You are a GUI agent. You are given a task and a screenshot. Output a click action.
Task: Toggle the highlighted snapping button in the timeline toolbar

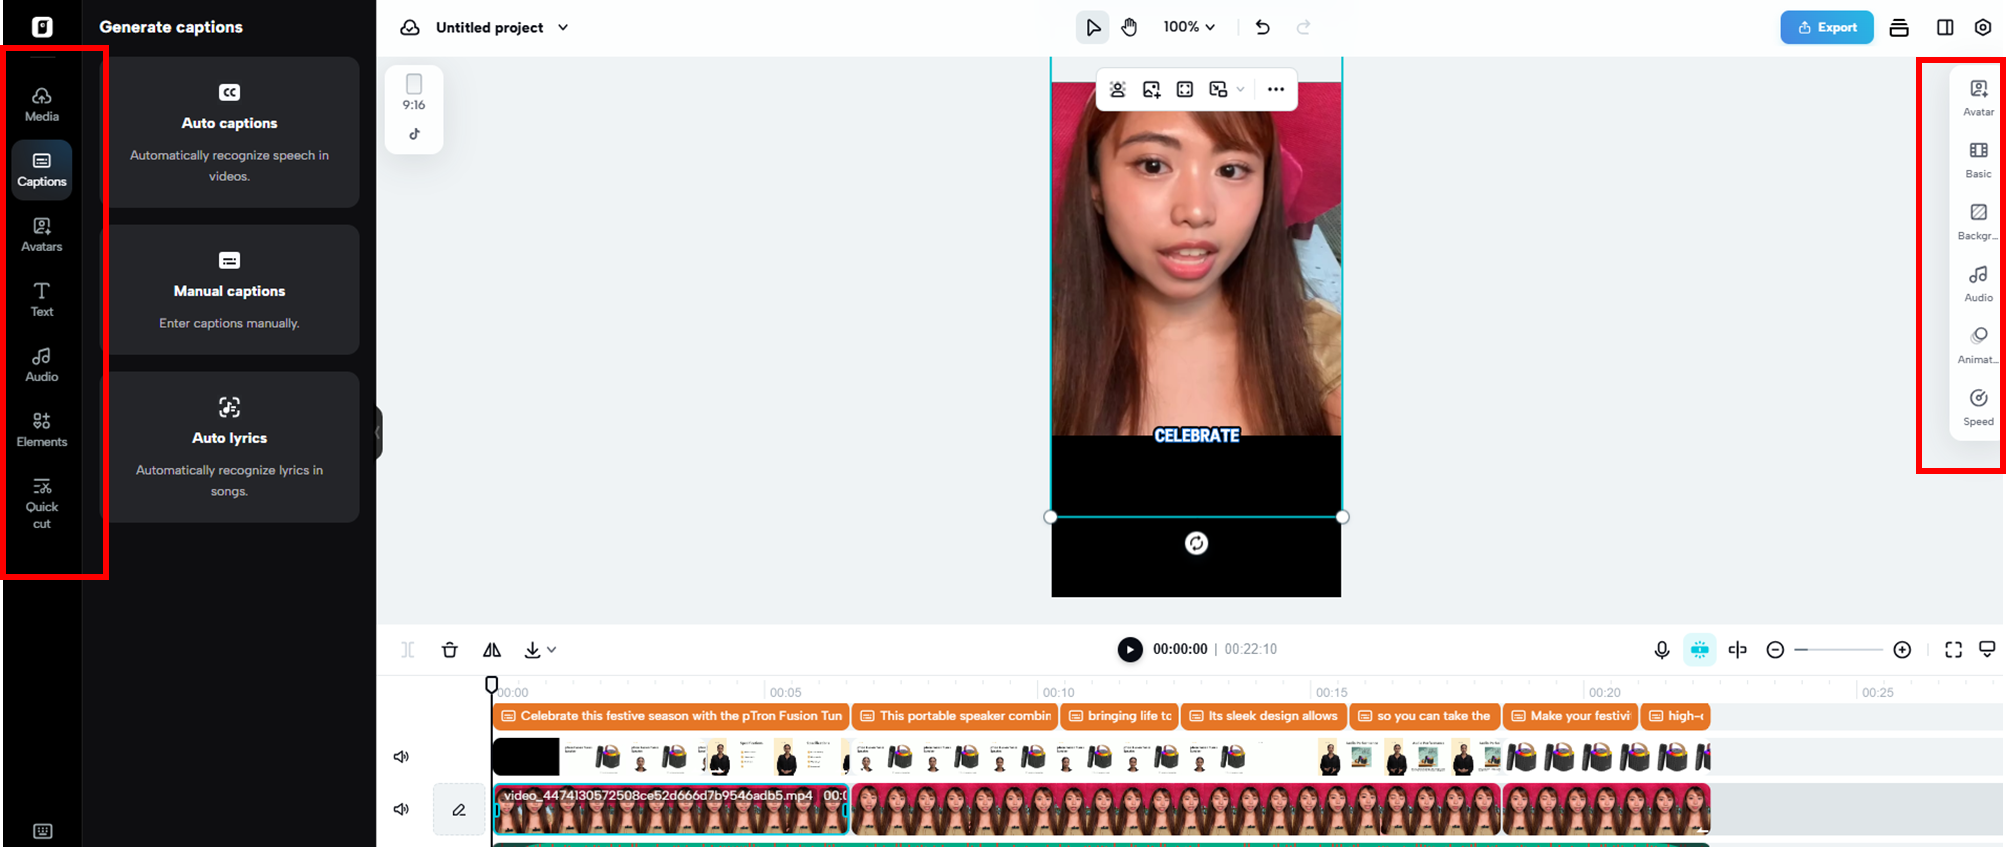[1700, 650]
